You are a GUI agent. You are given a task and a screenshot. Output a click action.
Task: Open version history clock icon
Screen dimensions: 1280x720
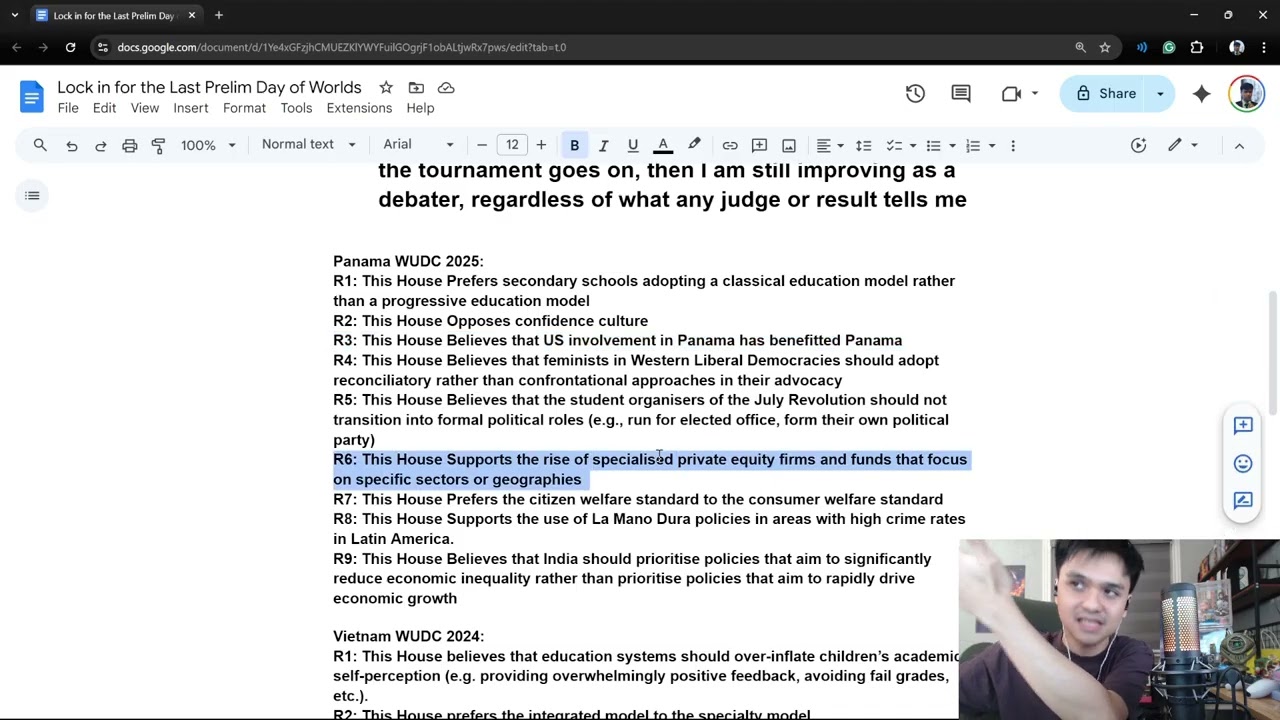915,93
